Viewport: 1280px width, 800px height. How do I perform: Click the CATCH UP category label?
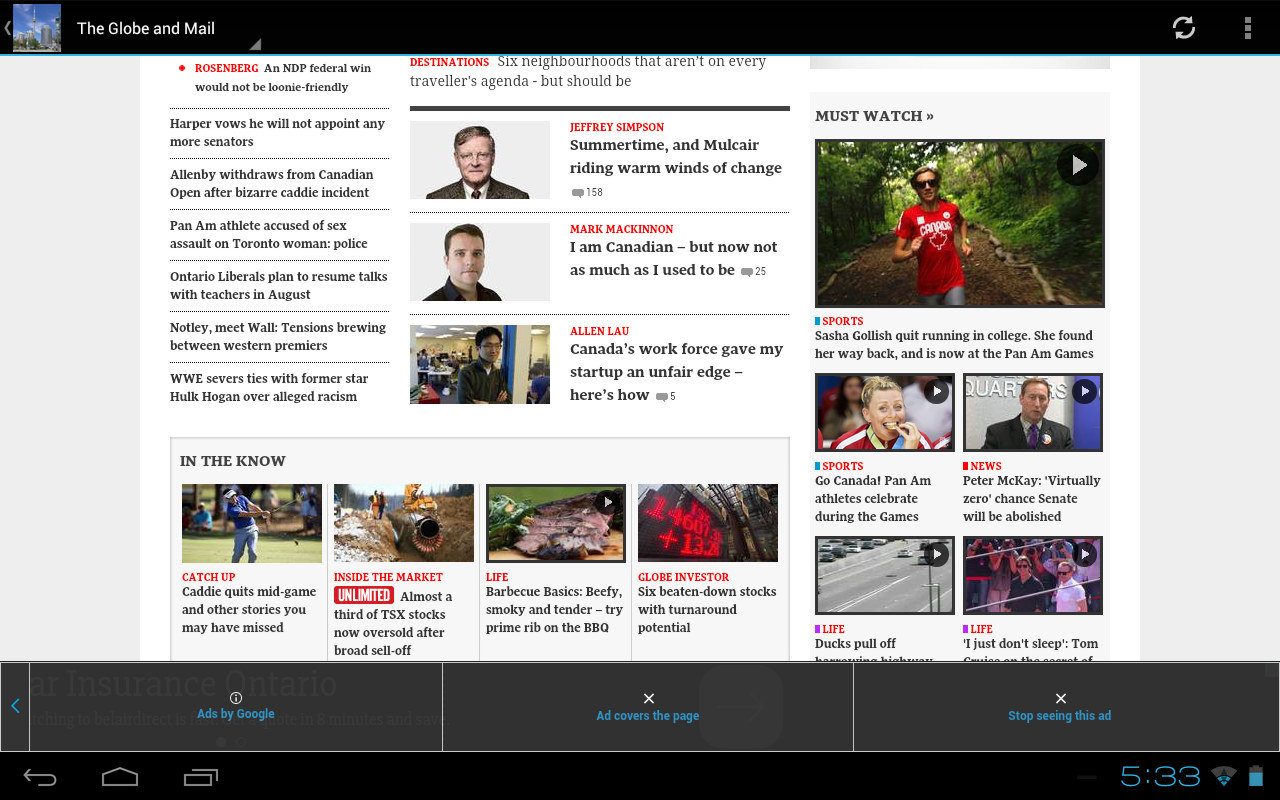click(209, 577)
